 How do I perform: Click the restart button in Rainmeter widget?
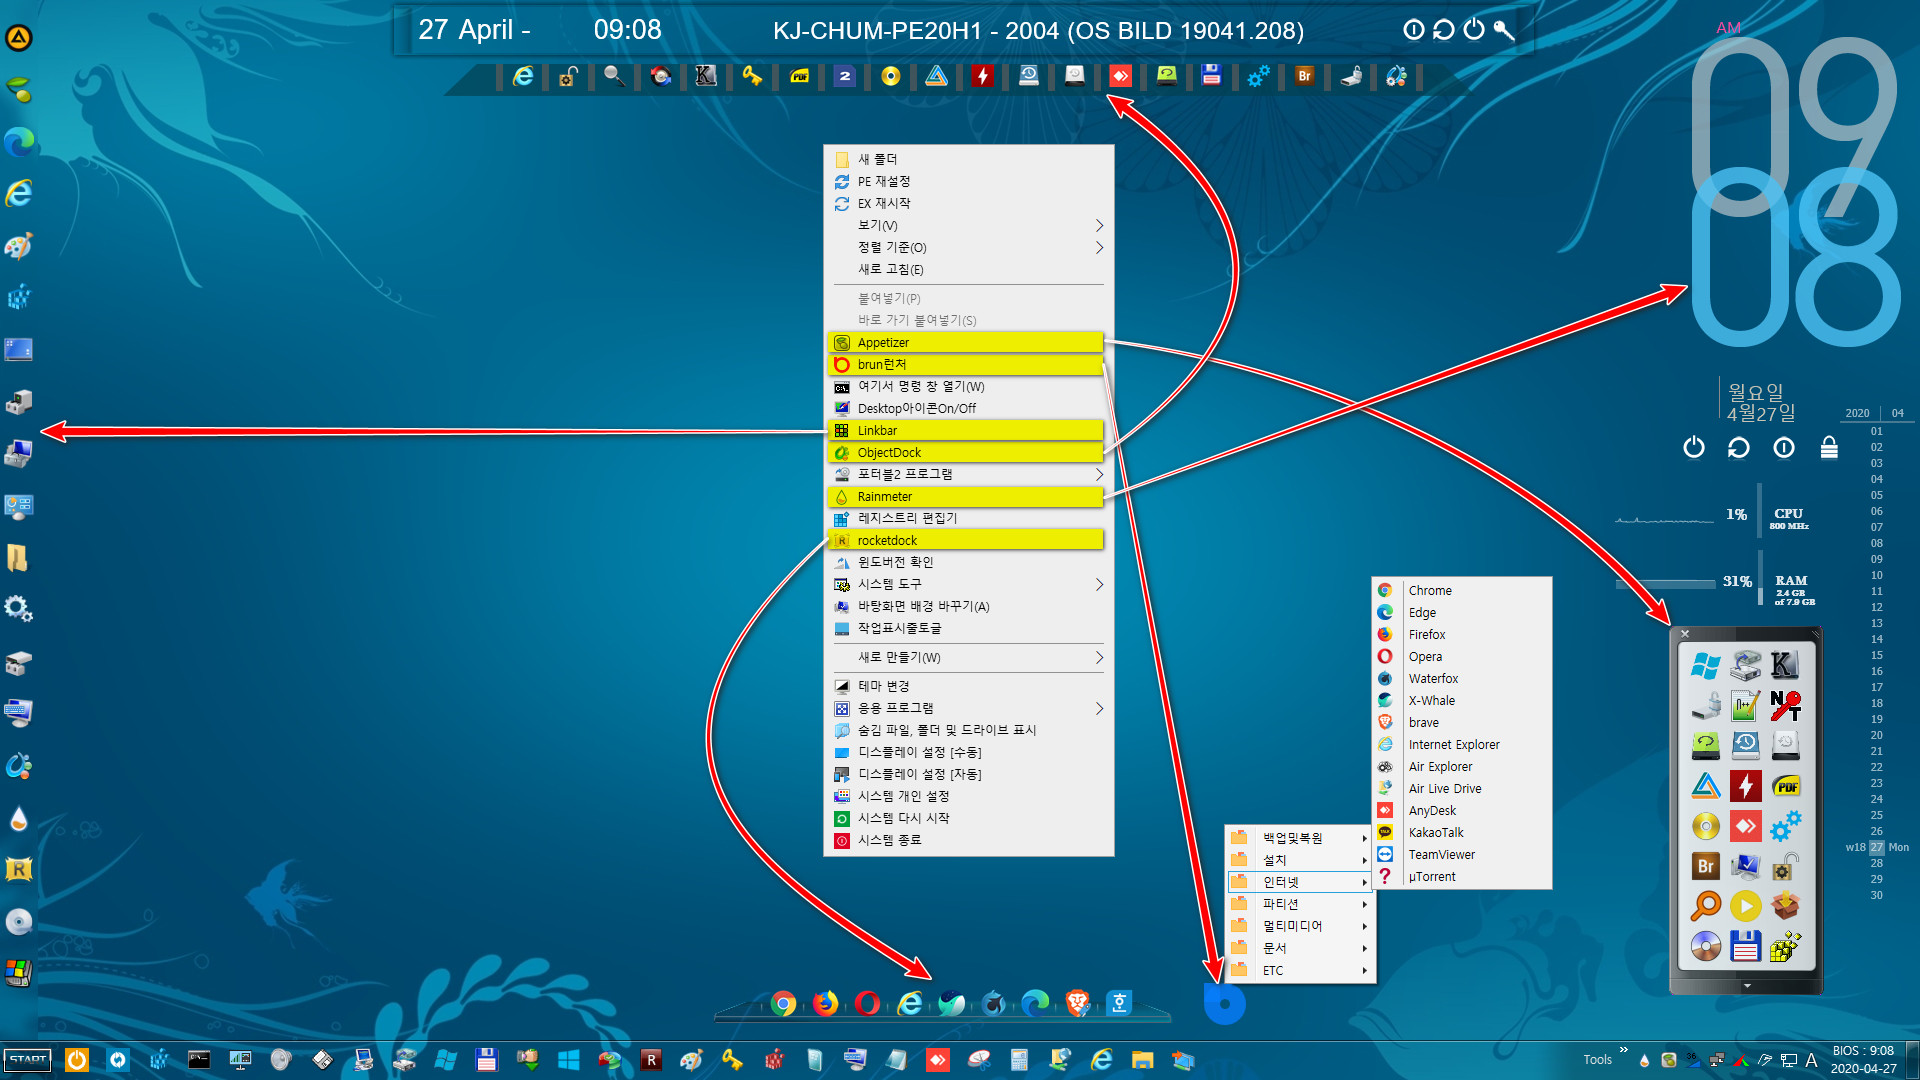[1738, 447]
